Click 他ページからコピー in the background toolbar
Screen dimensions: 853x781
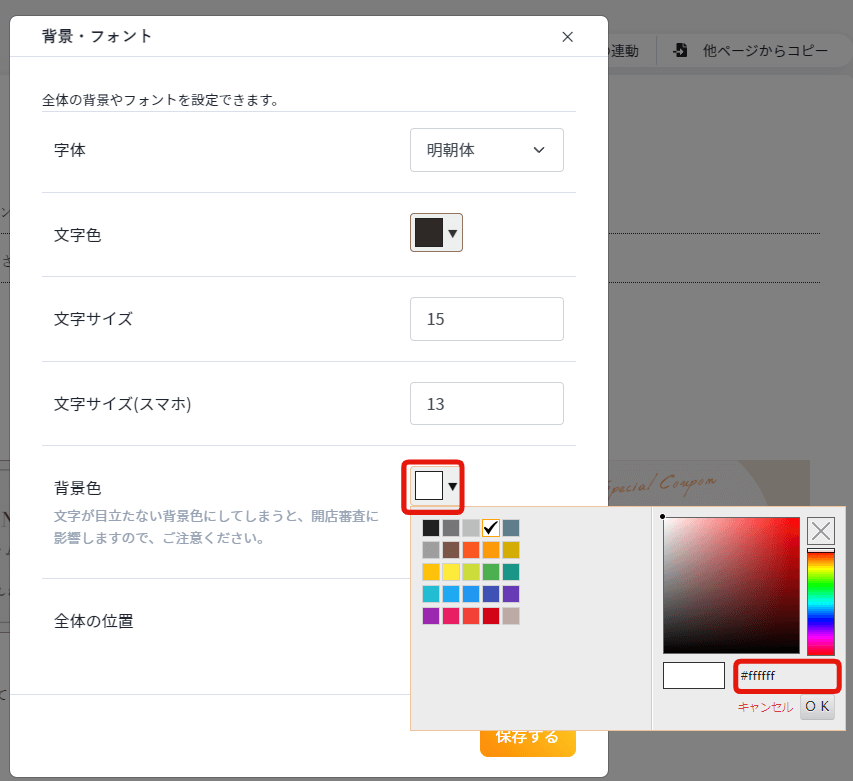765,51
